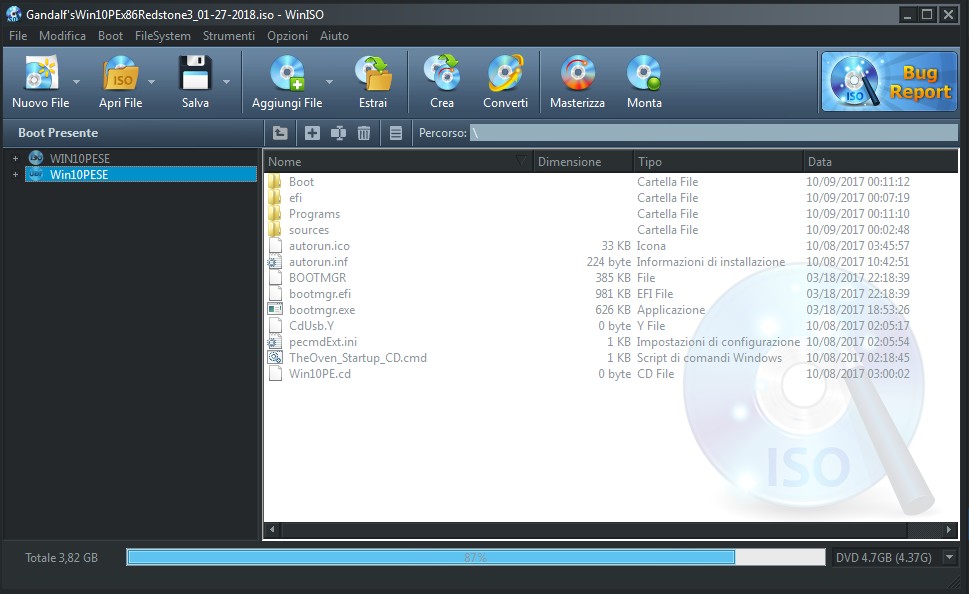Viewport: 969px width, 594px height.
Task: Open the Salva dropdown arrow
Action: pyautogui.click(x=226, y=82)
